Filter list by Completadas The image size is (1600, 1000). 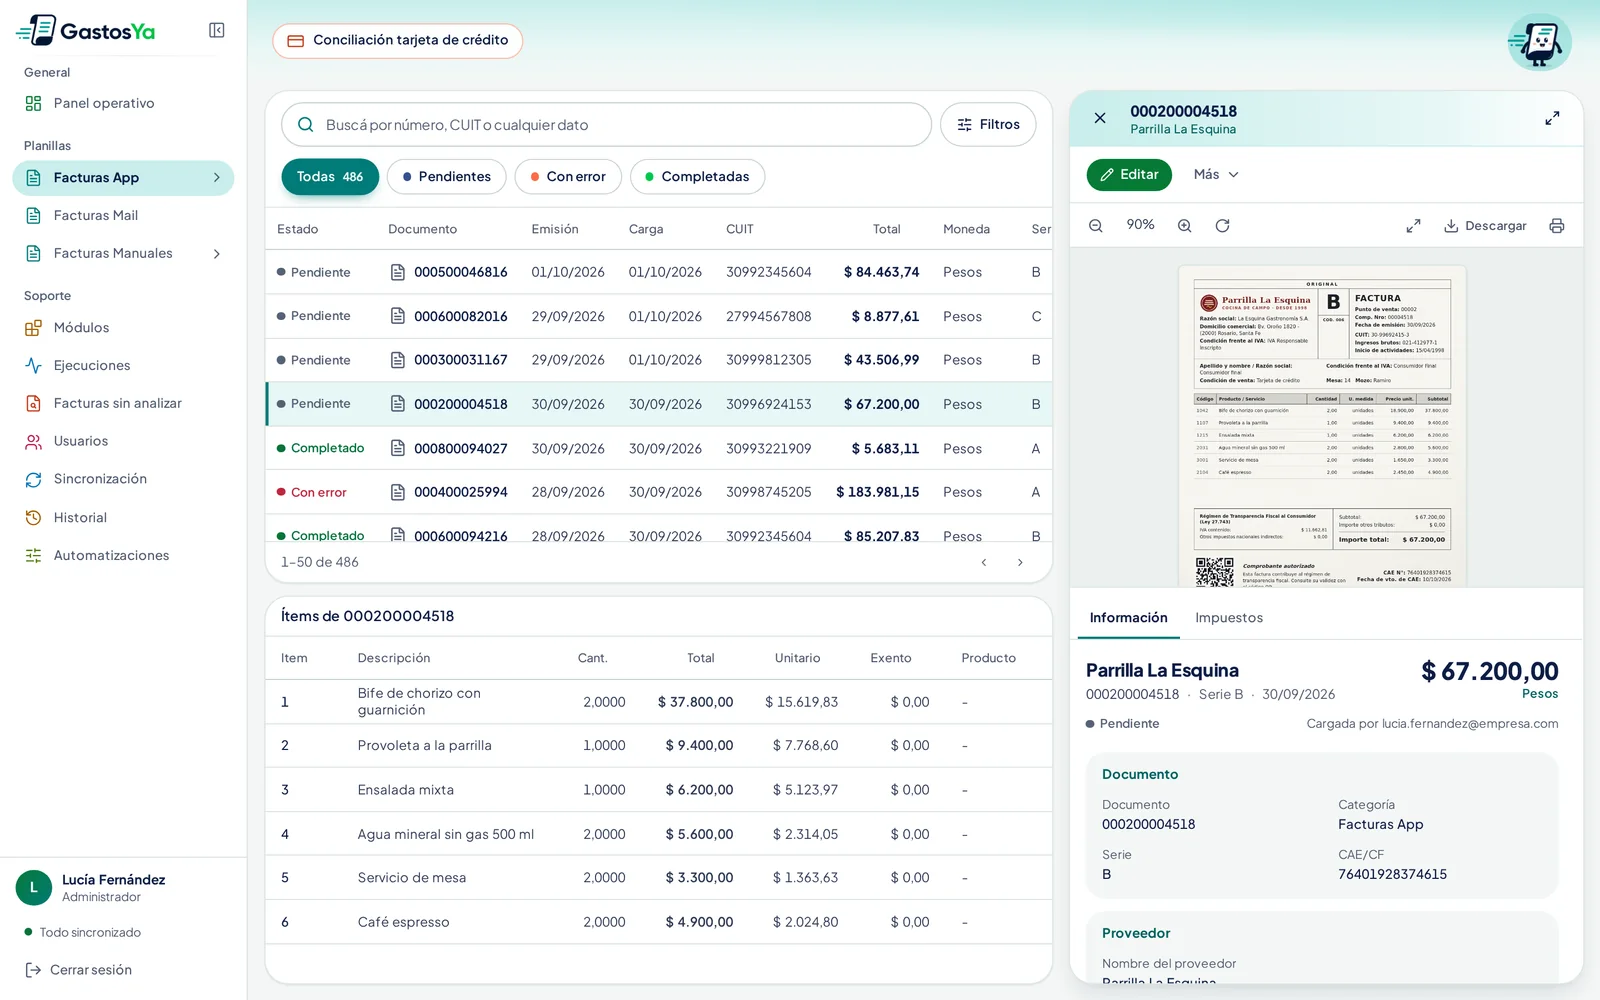pos(697,176)
